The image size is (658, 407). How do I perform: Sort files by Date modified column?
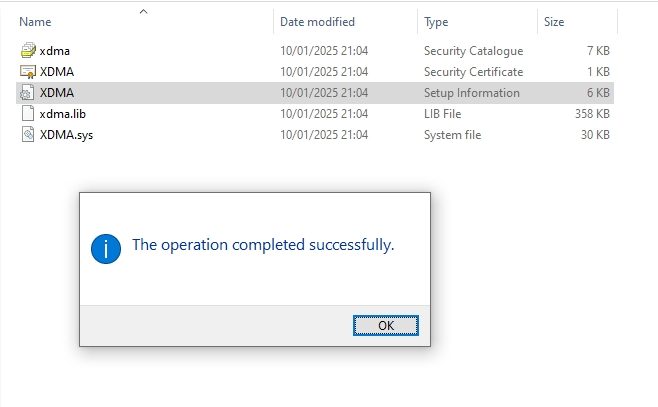(317, 22)
